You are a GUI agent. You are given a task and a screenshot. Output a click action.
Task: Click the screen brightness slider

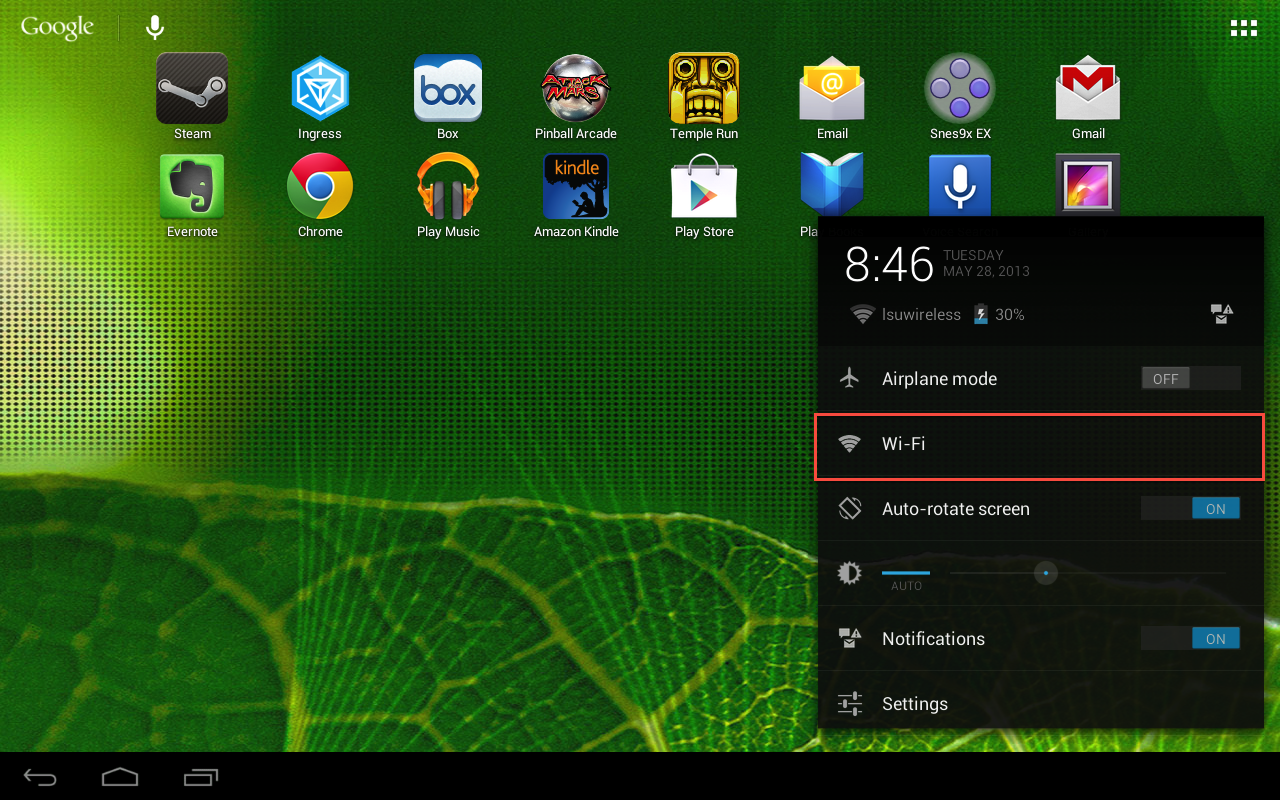pos(1087,573)
